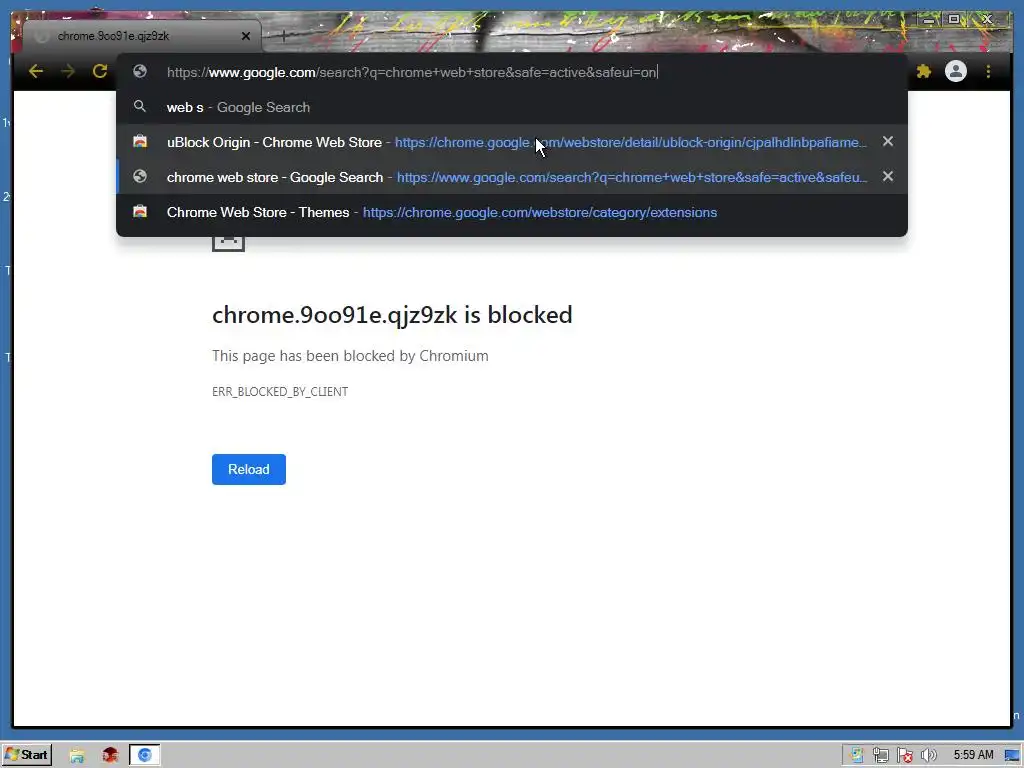Click the search magnifier icon beside 'web s'
The height and width of the screenshot is (768, 1024).
pos(140,106)
